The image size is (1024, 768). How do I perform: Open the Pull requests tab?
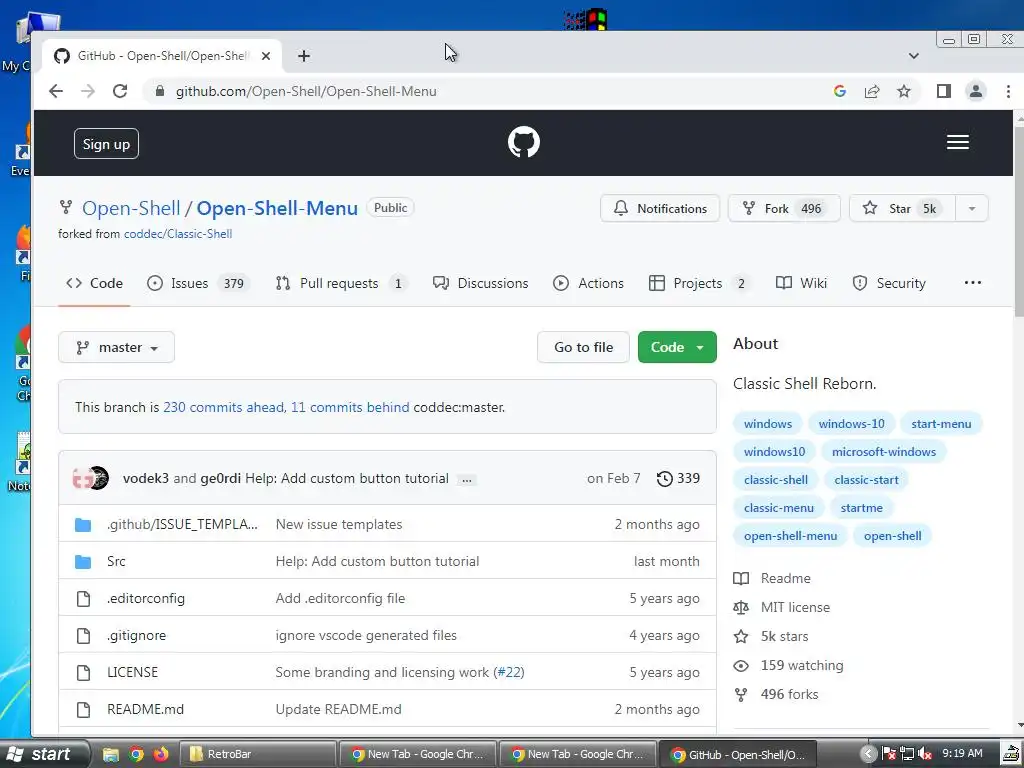coord(341,283)
